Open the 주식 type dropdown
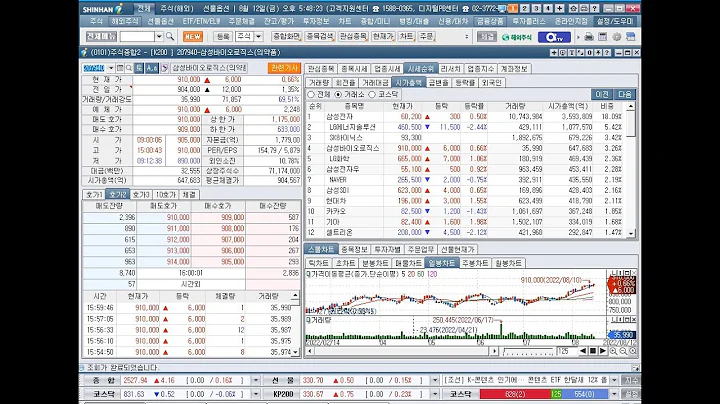 (x=259, y=36)
